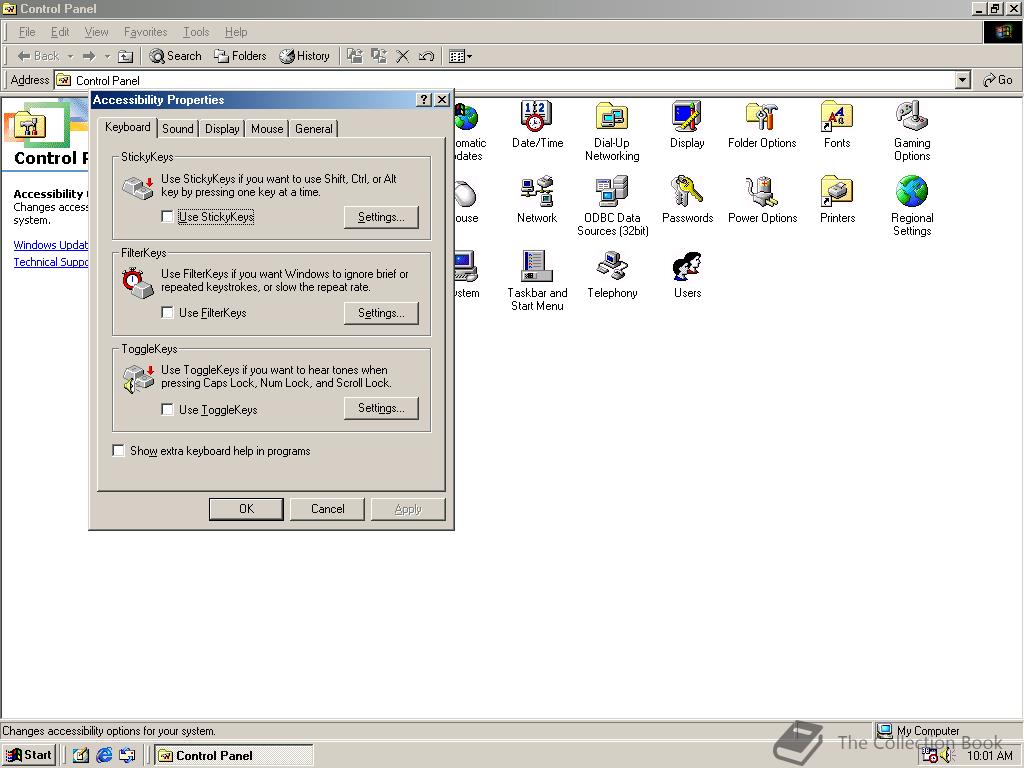Expand the Address bar dropdown arrow
Image resolution: width=1024 pixels, height=768 pixels.
962,80
